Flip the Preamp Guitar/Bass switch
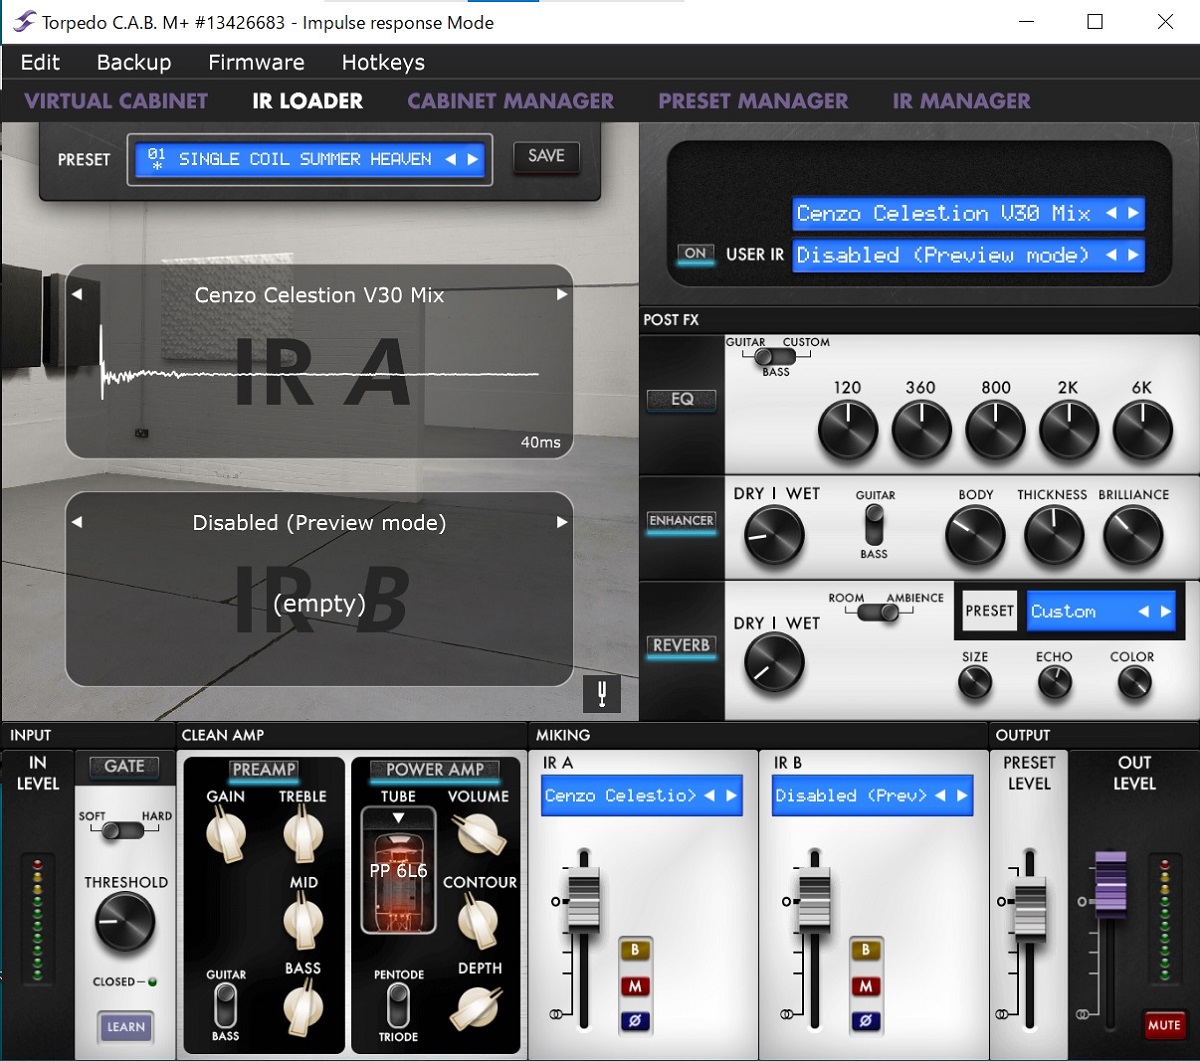 (x=226, y=1004)
